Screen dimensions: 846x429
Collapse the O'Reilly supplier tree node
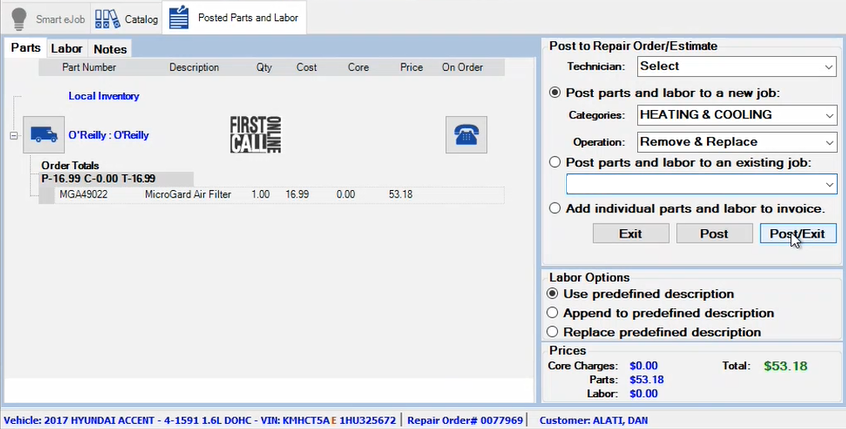(x=14, y=135)
